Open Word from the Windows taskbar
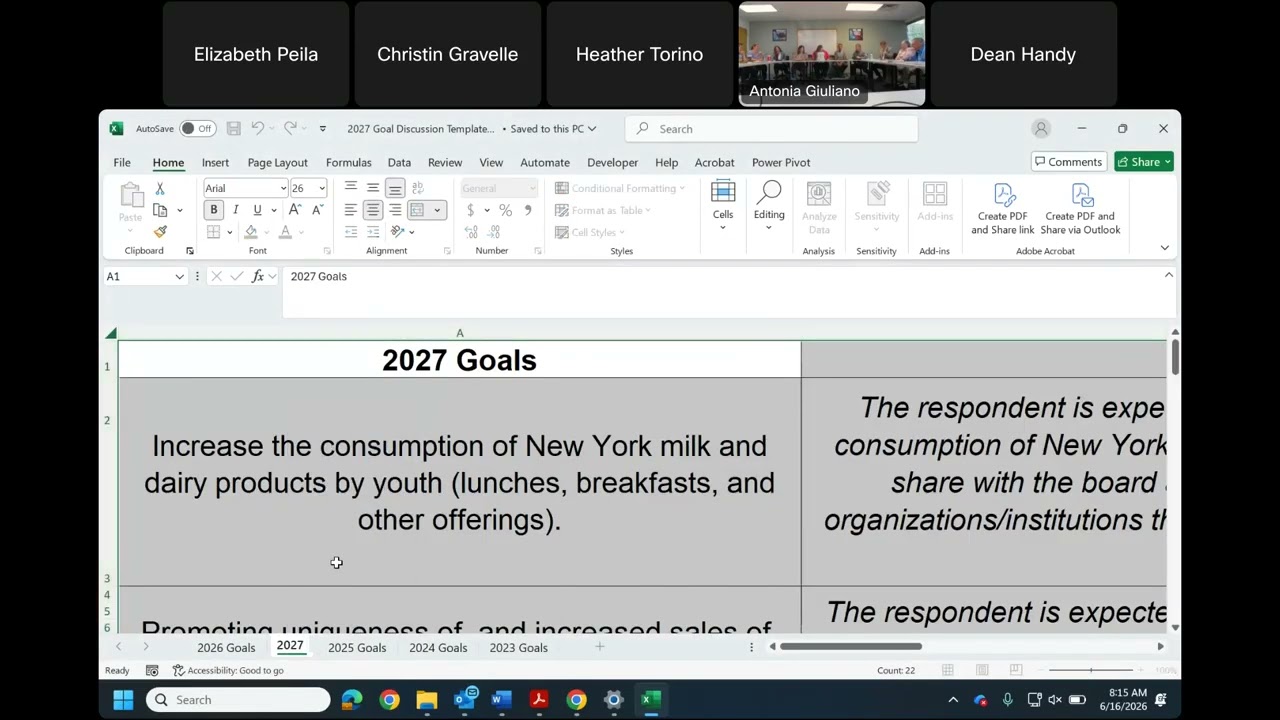1280x720 pixels. click(x=502, y=700)
